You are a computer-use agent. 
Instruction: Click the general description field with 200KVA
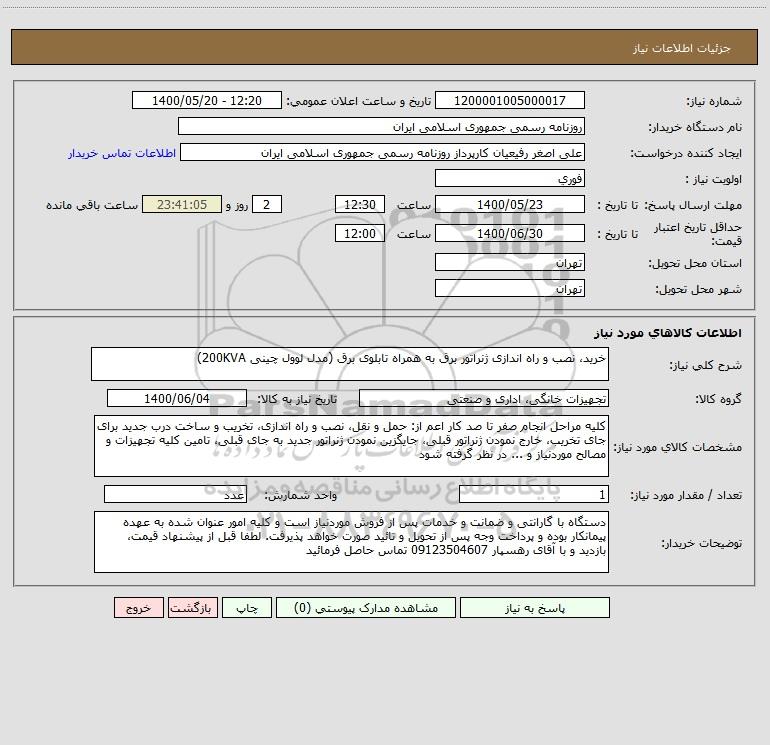350,364
